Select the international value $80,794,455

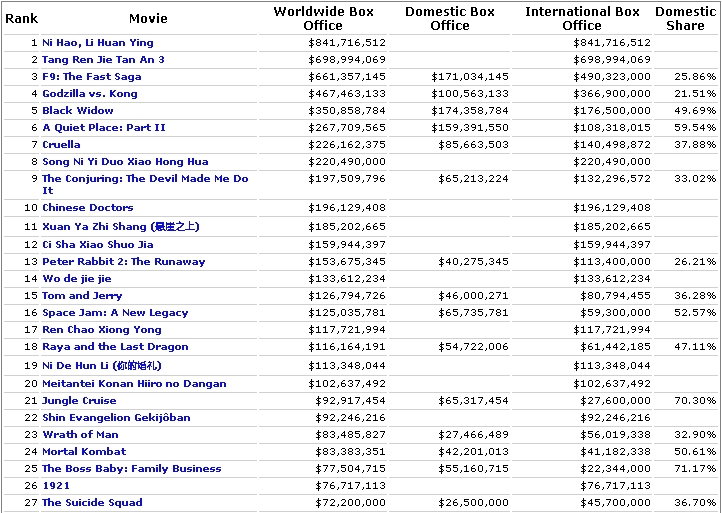tap(615, 296)
